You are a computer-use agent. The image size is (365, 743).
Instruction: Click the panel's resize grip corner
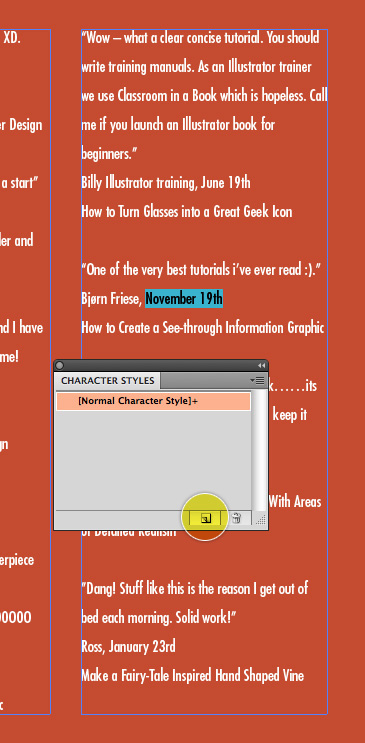pos(261,520)
